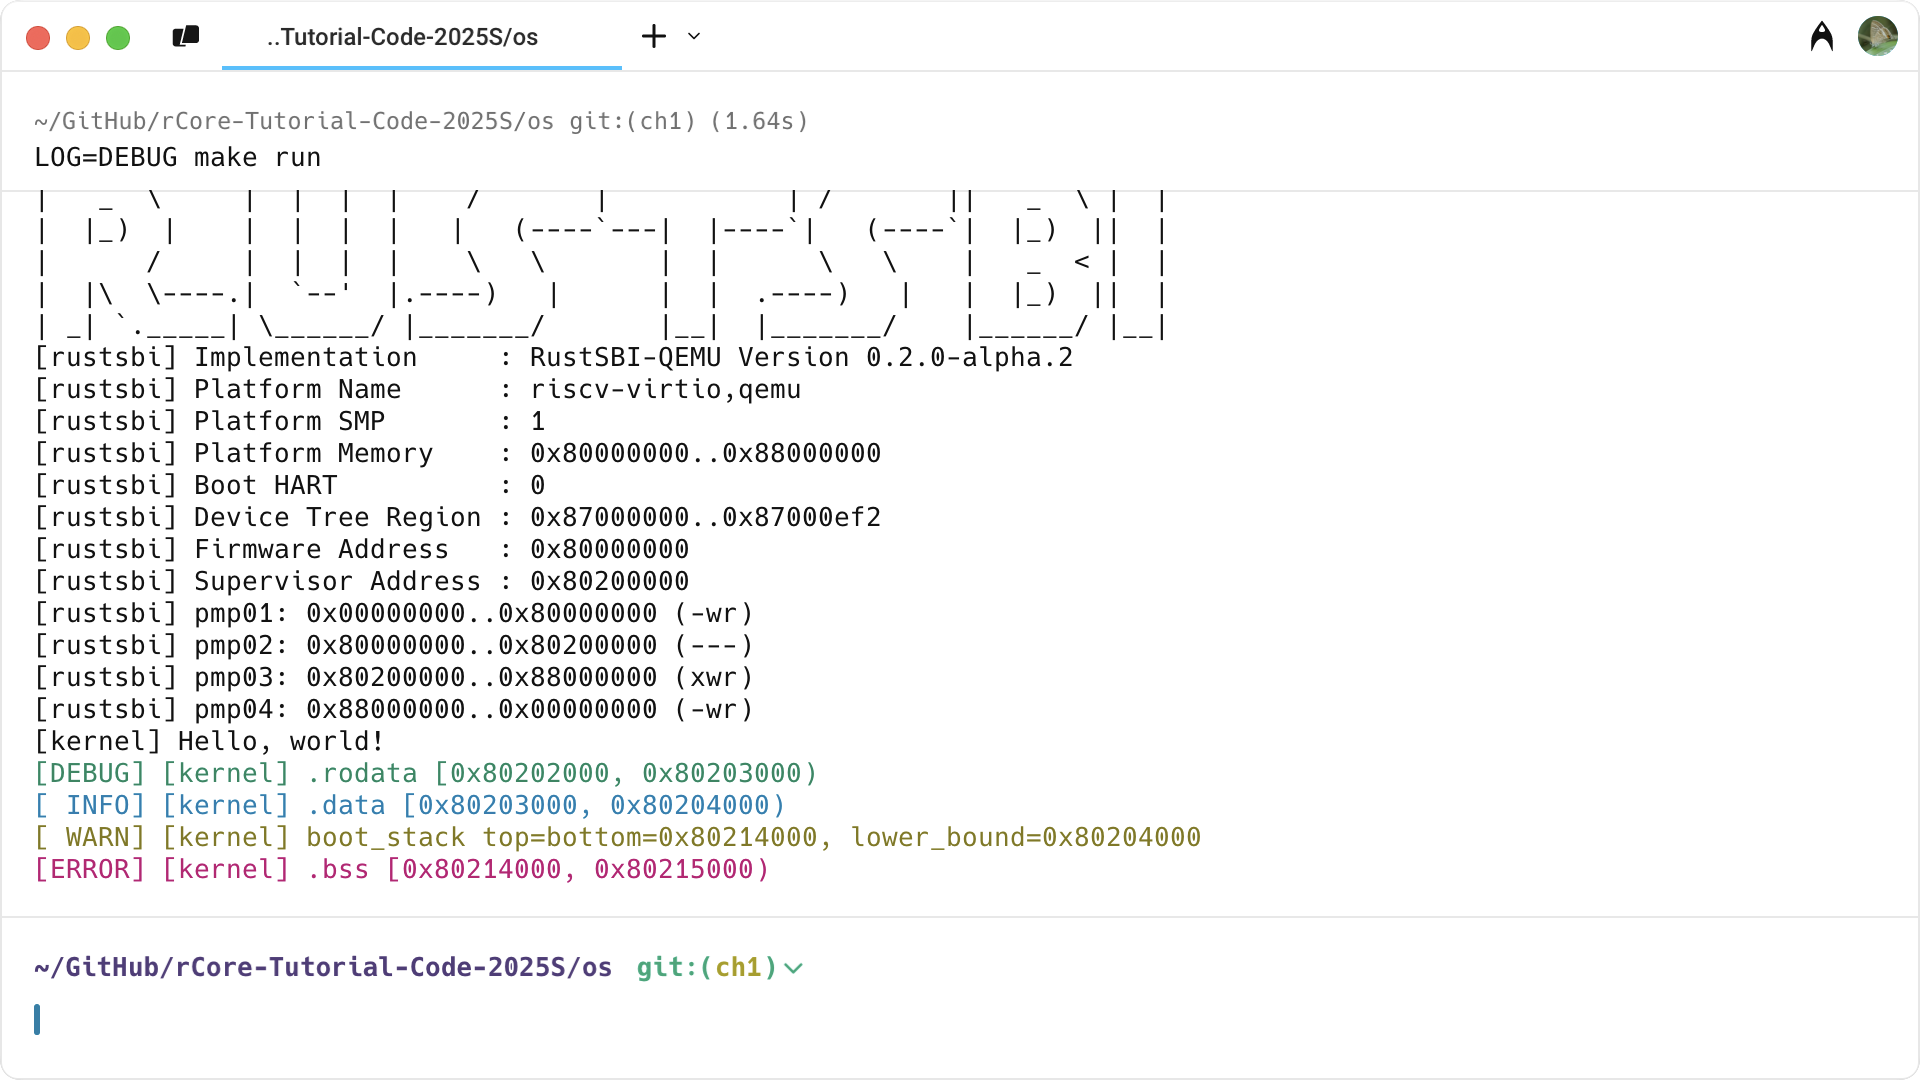Select the Supervisor Address 0x80200000 line

[362, 581]
